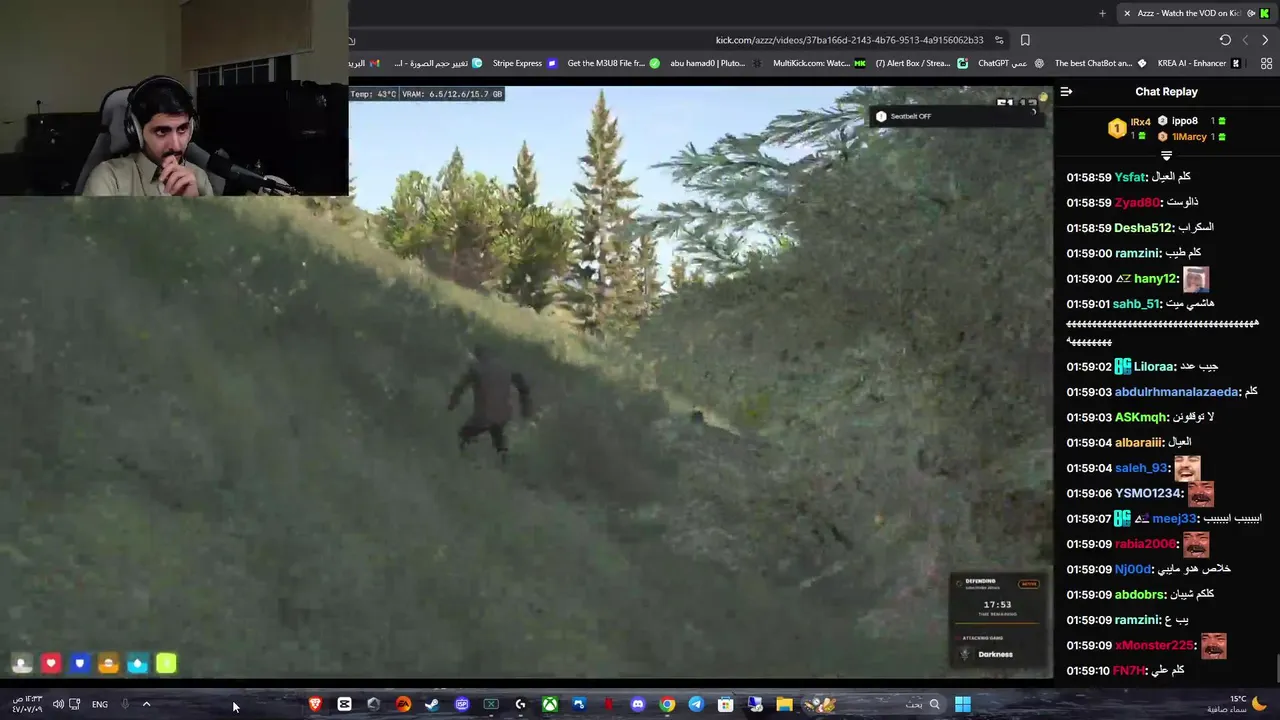Open chat user ASKmqh's profile
The height and width of the screenshot is (720, 1280).
[1141, 417]
